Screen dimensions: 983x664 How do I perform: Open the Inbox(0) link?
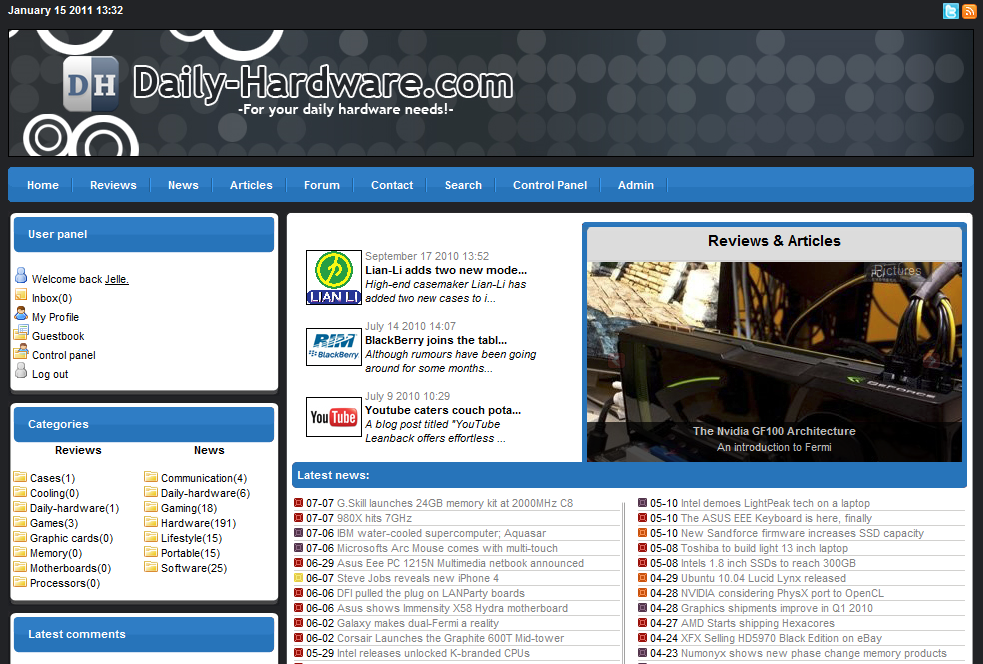pos(52,298)
